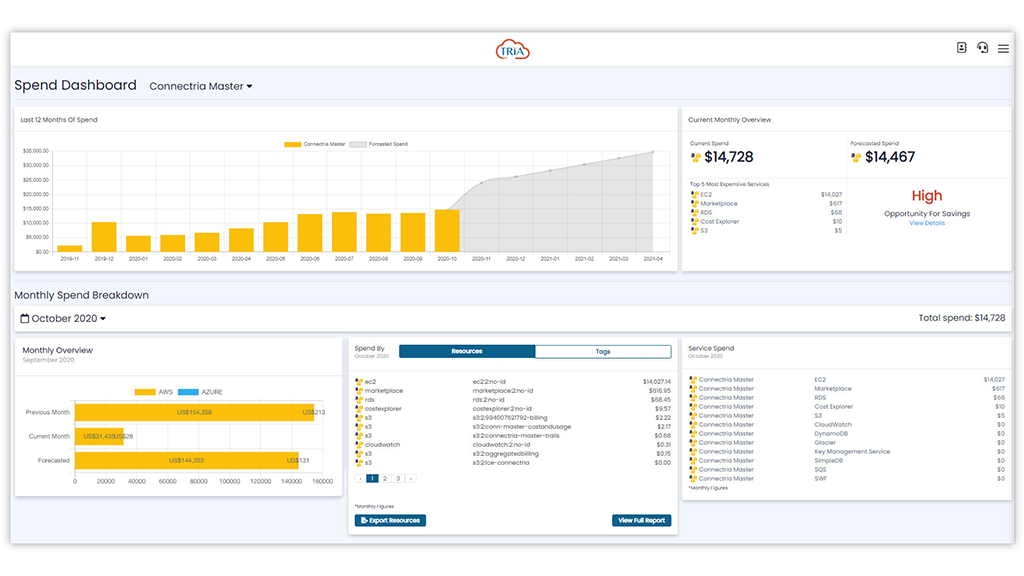
Task: Click AWS icon in Connectria Master EC2 service row
Action: (x=693, y=379)
